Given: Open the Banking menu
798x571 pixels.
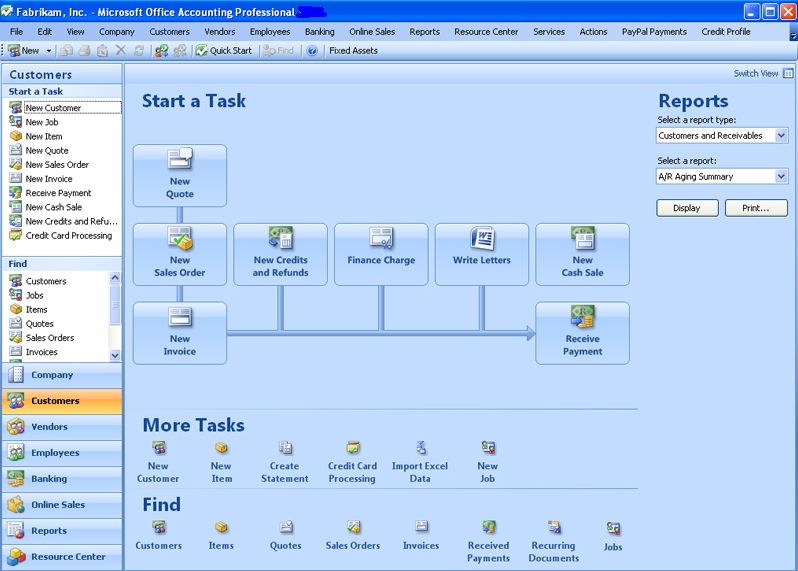Looking at the screenshot, I should pyautogui.click(x=320, y=32).
